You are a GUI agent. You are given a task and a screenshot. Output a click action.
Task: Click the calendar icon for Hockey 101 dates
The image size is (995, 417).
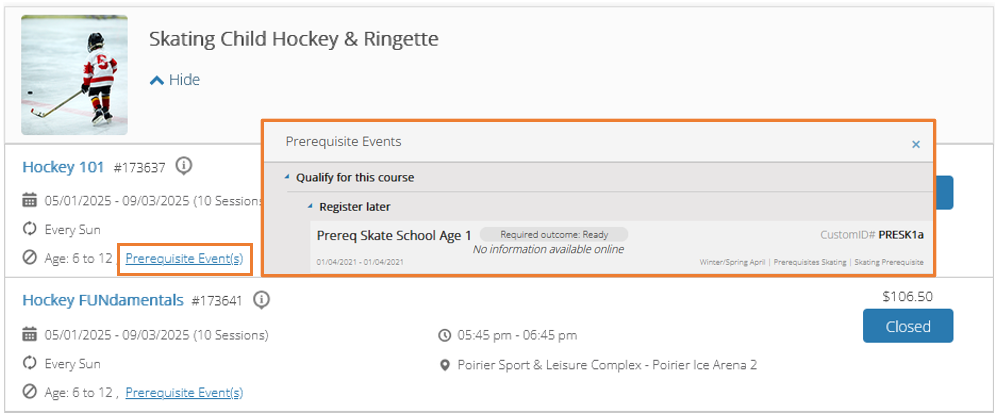coord(29,201)
